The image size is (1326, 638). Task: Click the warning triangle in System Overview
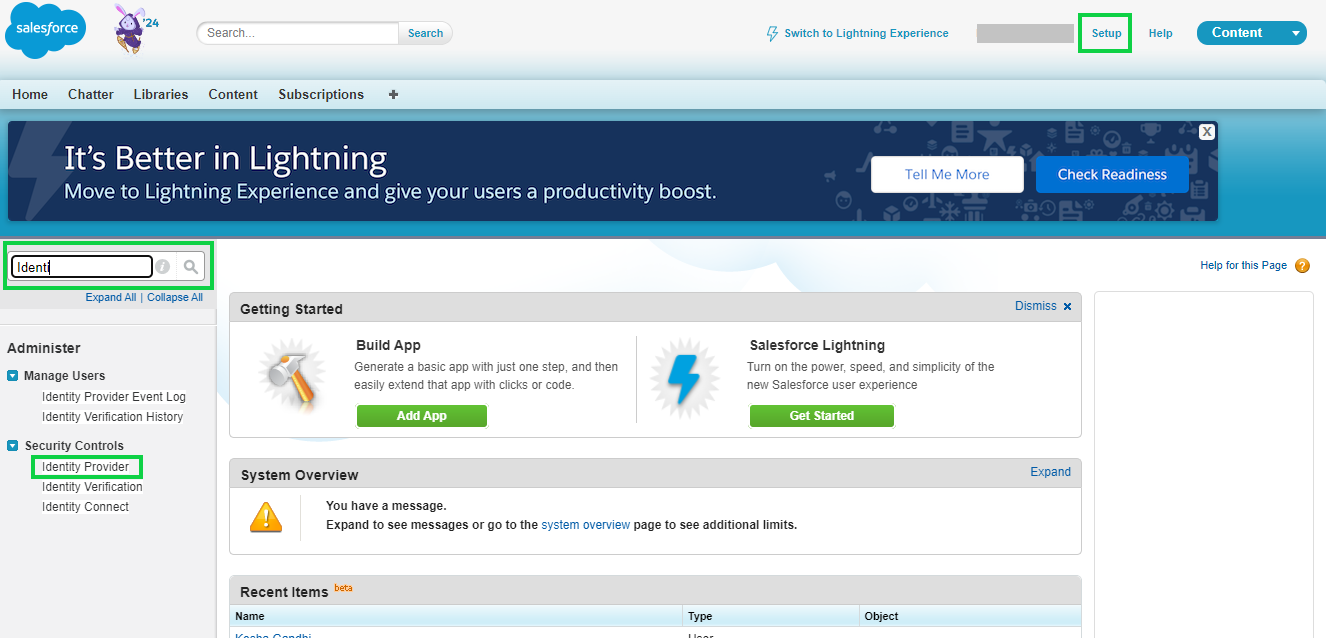pos(266,517)
